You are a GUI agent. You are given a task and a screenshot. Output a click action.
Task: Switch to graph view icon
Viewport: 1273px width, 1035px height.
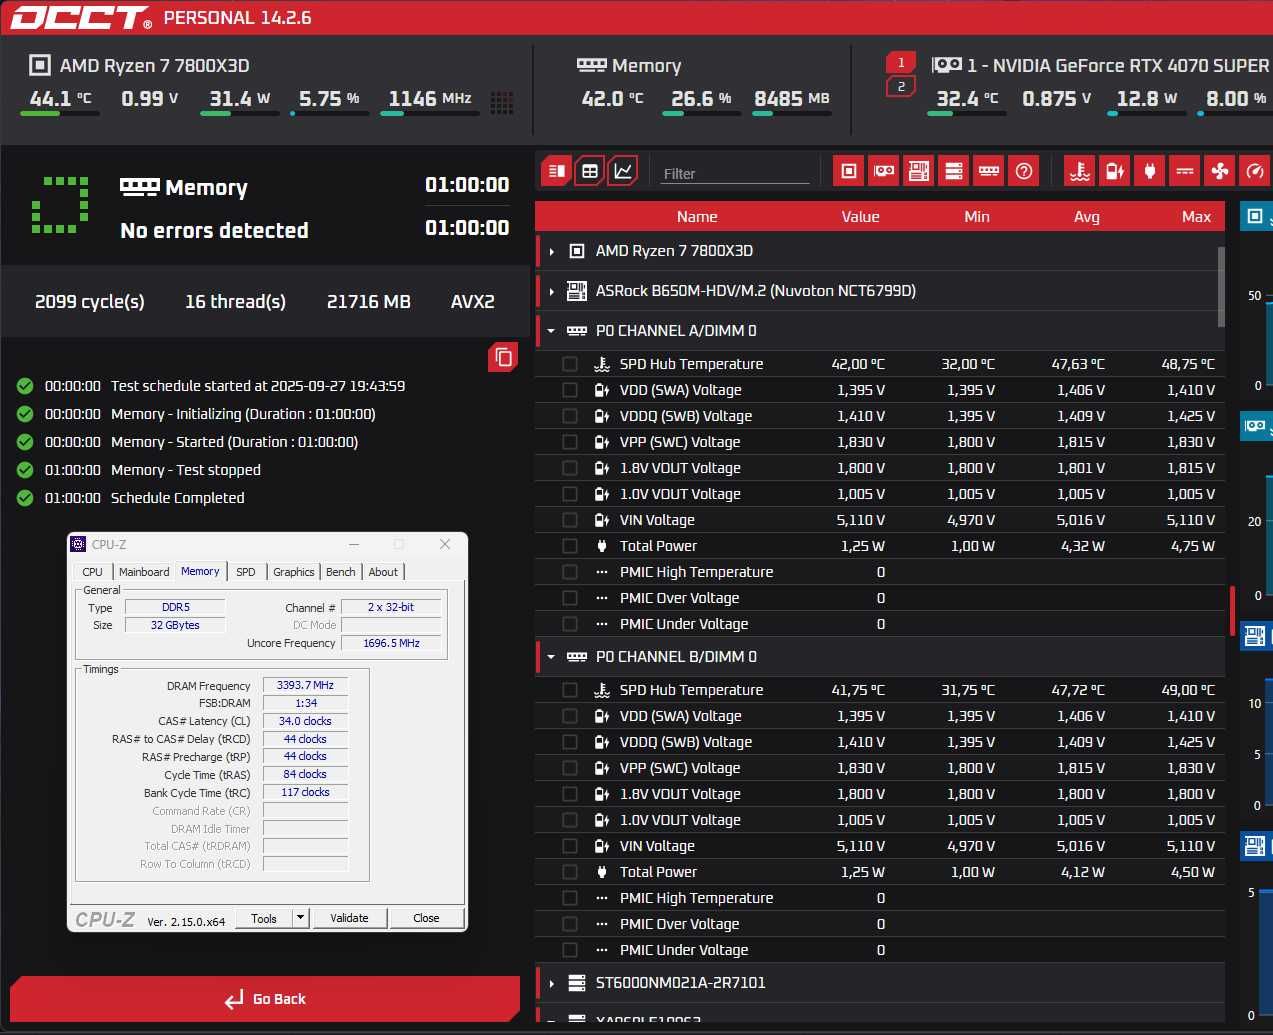pos(622,171)
